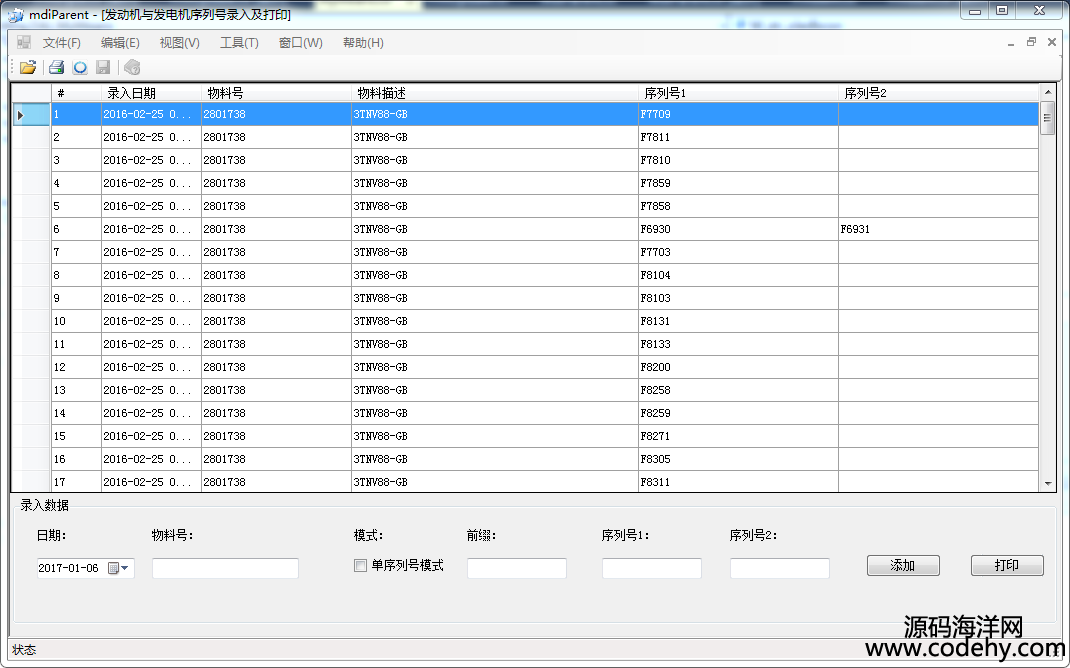Select the 序列号1 column header
The width and height of the screenshot is (1070, 668).
(738, 93)
